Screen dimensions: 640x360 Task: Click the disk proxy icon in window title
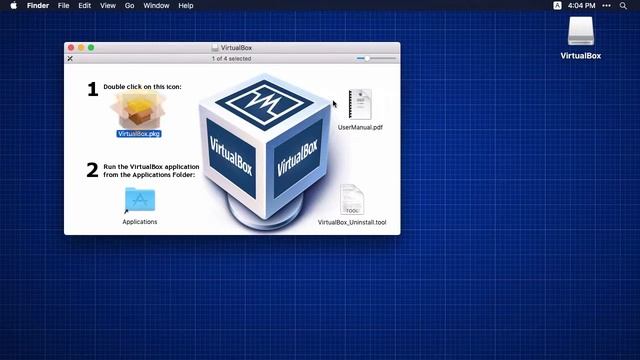[215, 48]
